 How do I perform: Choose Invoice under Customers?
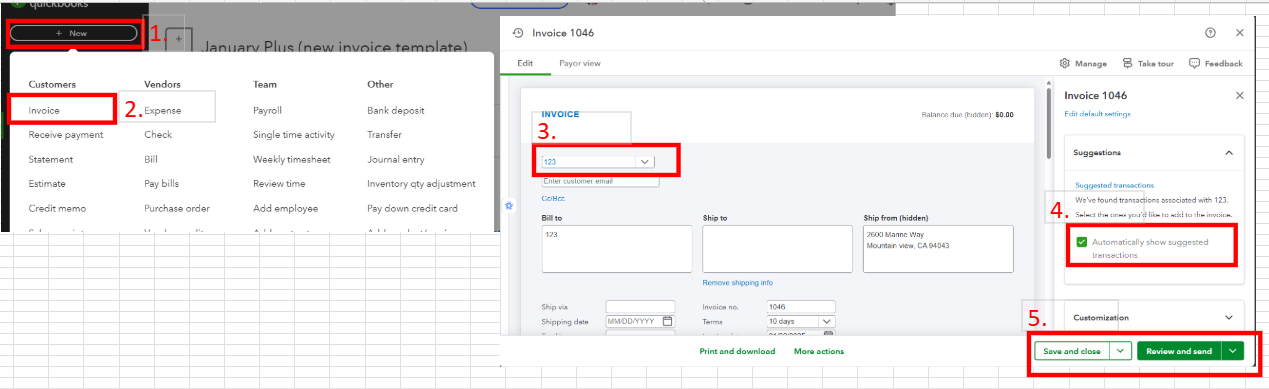click(44, 110)
